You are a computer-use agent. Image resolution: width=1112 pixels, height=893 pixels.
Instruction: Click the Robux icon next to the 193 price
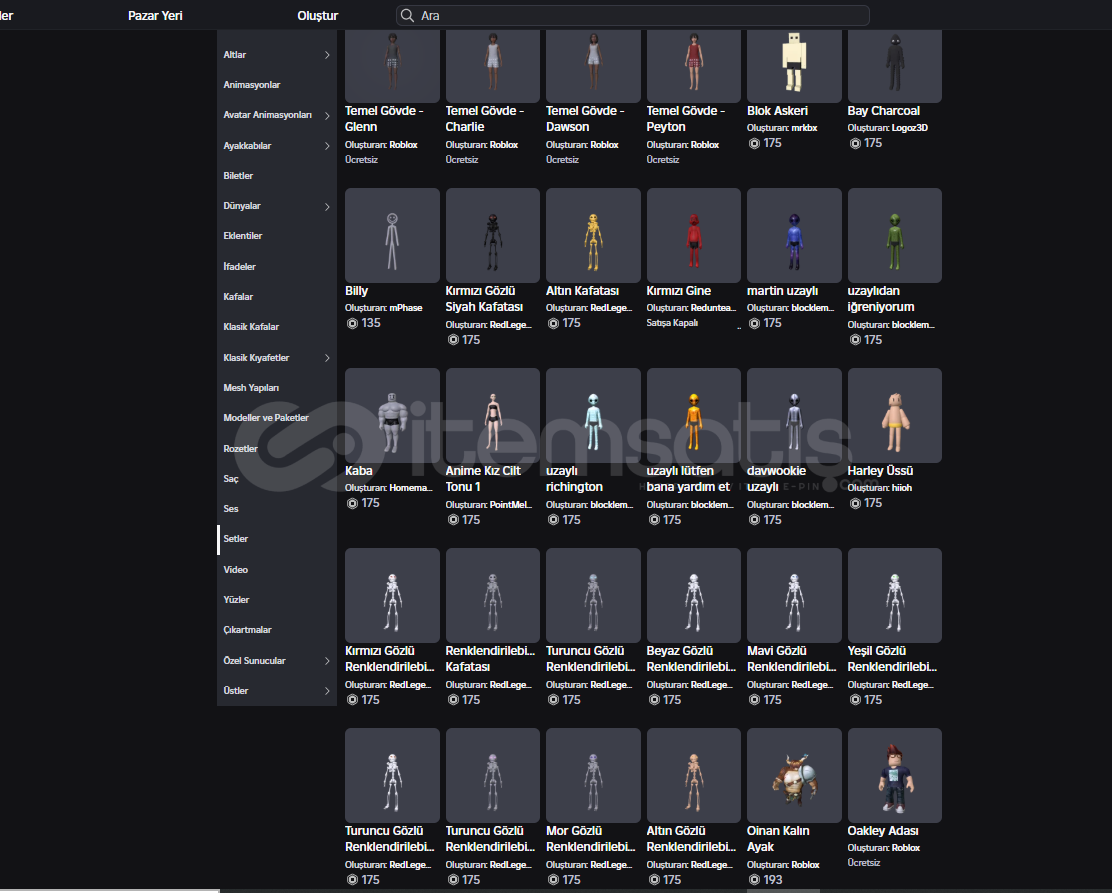[x=754, y=880]
